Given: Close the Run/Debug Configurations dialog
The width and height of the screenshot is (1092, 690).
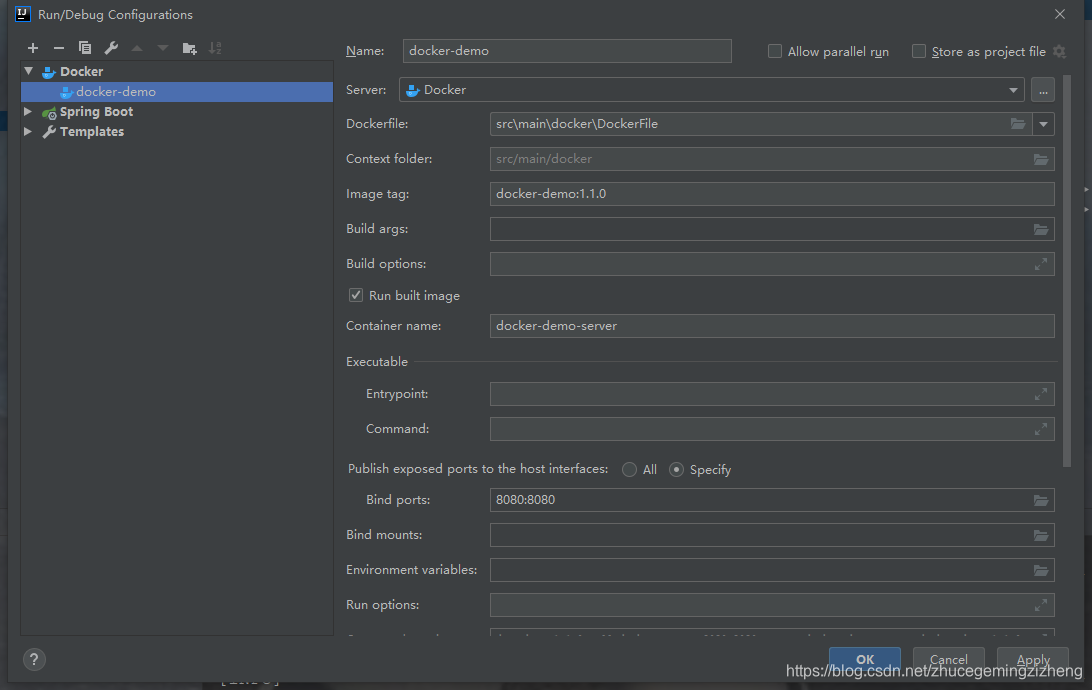Looking at the screenshot, I should (1060, 14).
